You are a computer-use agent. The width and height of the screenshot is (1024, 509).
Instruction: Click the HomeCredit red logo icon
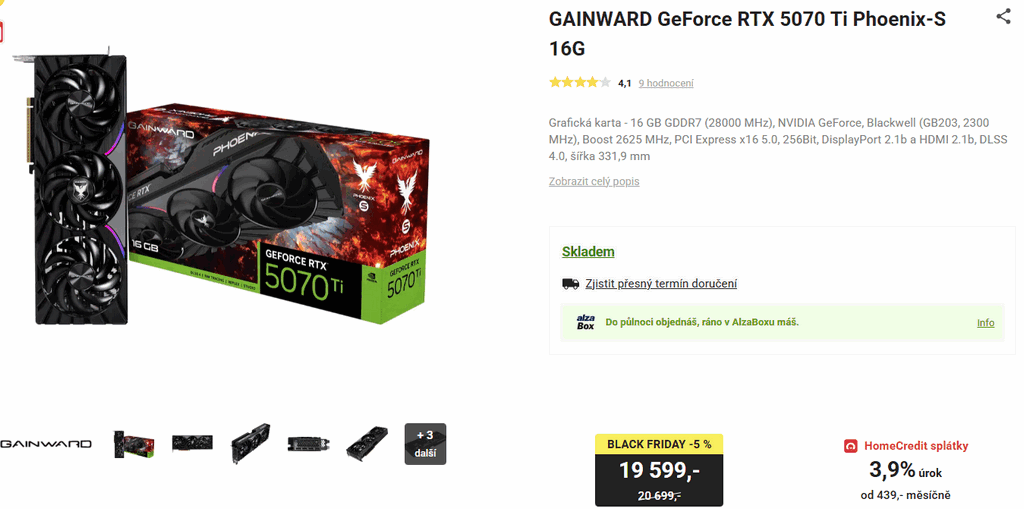click(851, 446)
